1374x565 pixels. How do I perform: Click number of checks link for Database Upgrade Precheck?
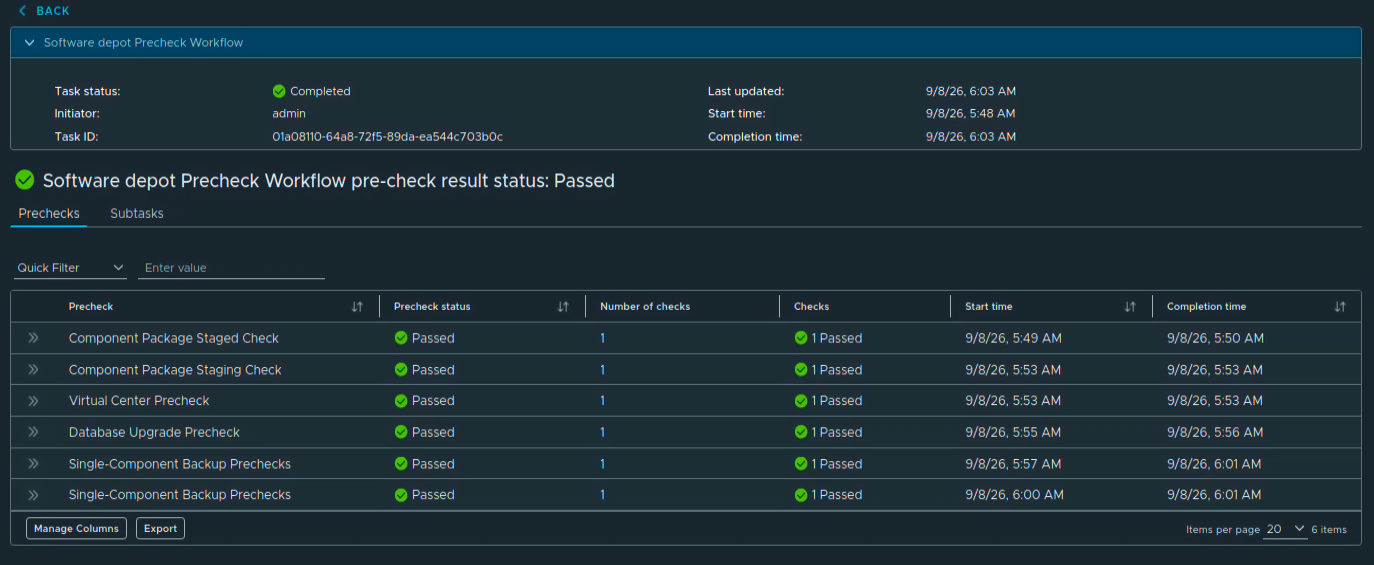click(603, 432)
